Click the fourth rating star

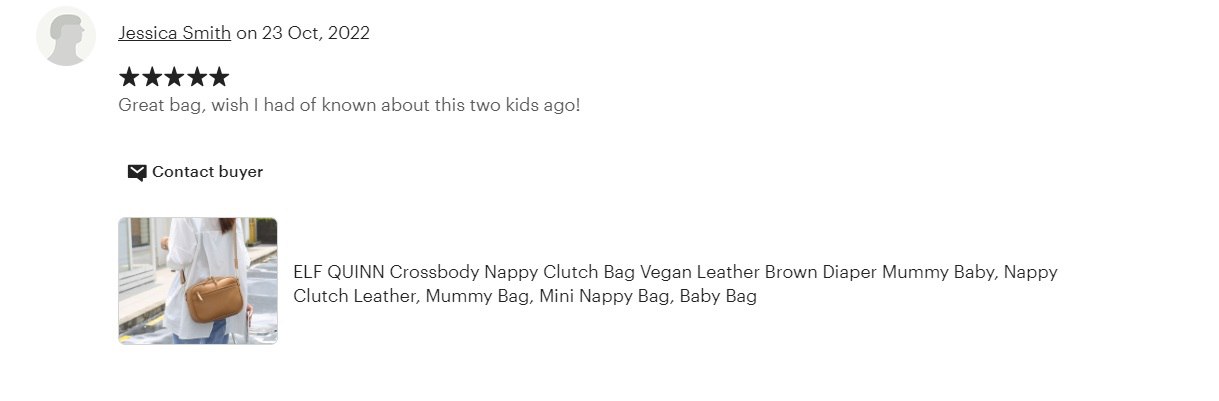coord(196,77)
